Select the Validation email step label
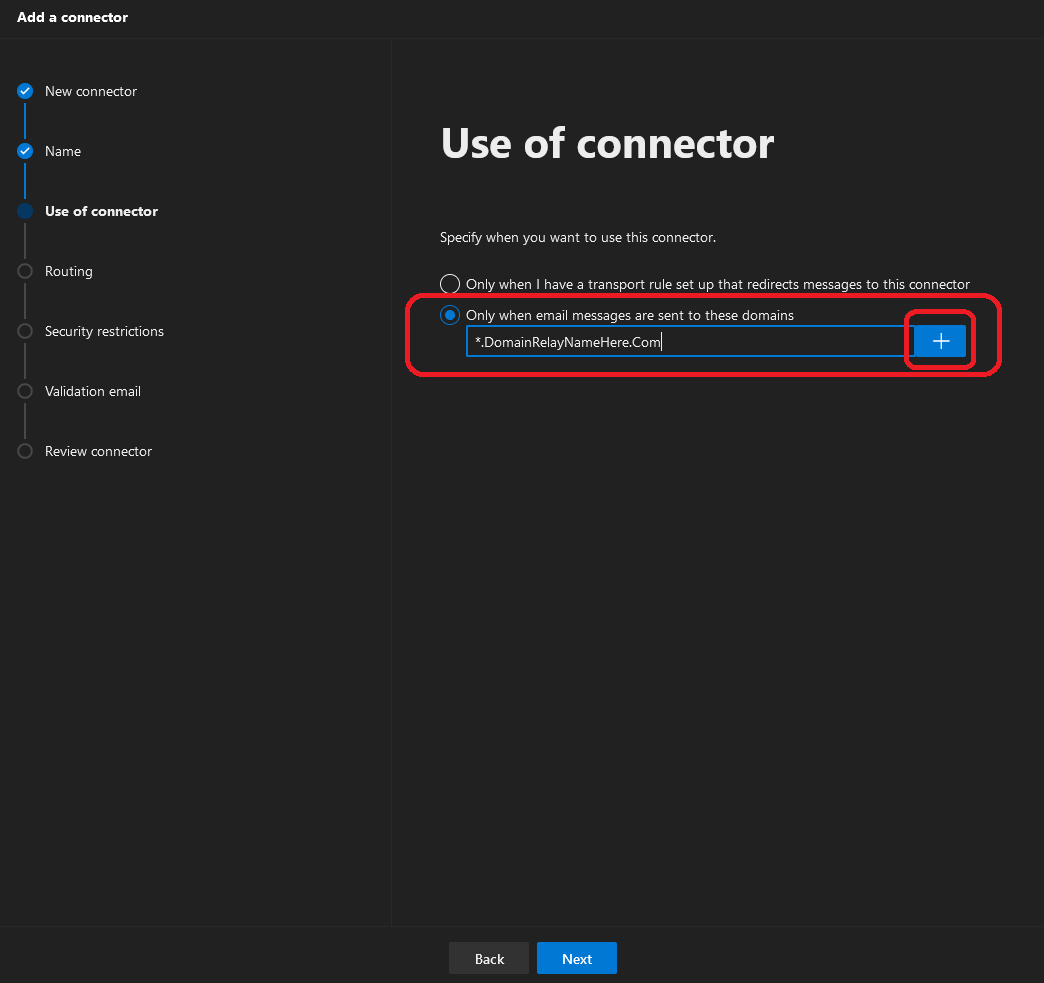Image resolution: width=1044 pixels, height=983 pixels. [x=93, y=391]
